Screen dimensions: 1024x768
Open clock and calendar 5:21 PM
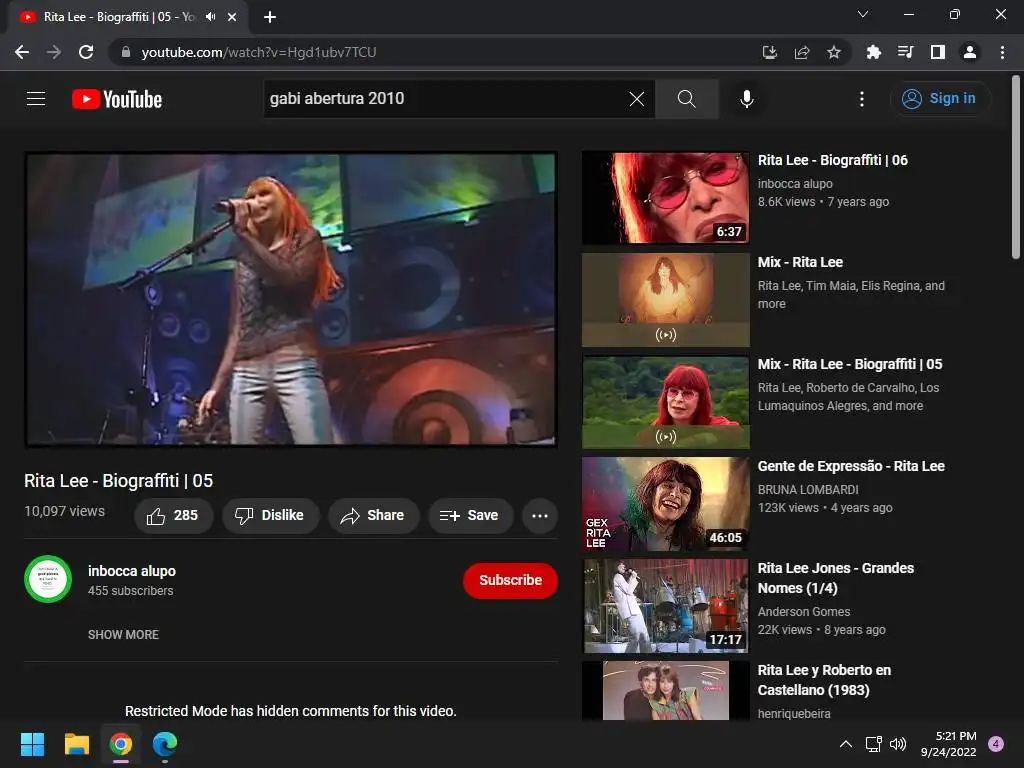click(948, 744)
